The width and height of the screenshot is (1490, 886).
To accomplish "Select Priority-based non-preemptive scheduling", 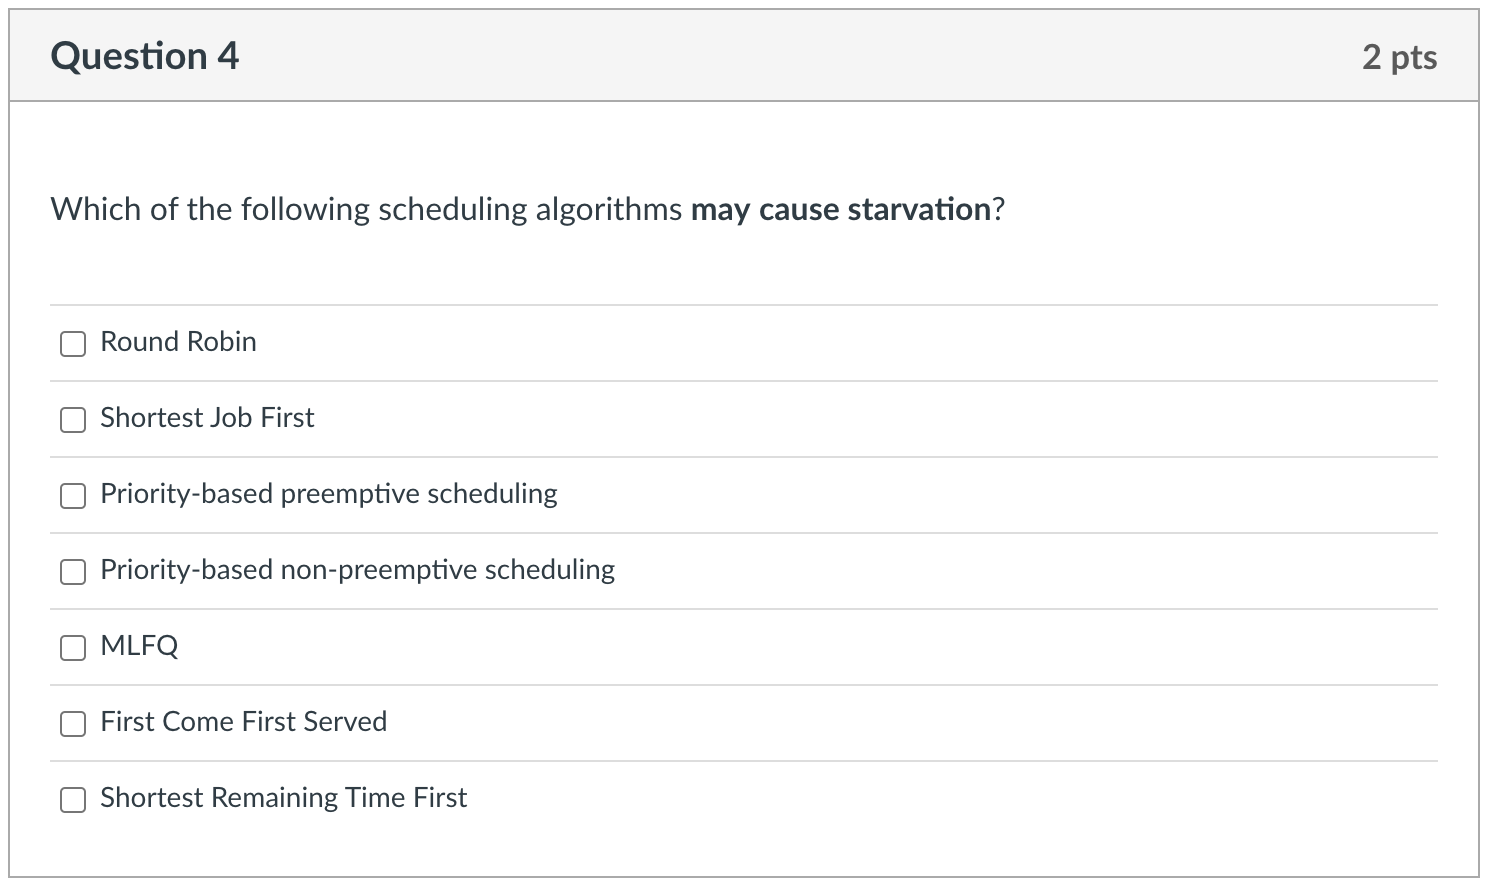I will tap(73, 572).
